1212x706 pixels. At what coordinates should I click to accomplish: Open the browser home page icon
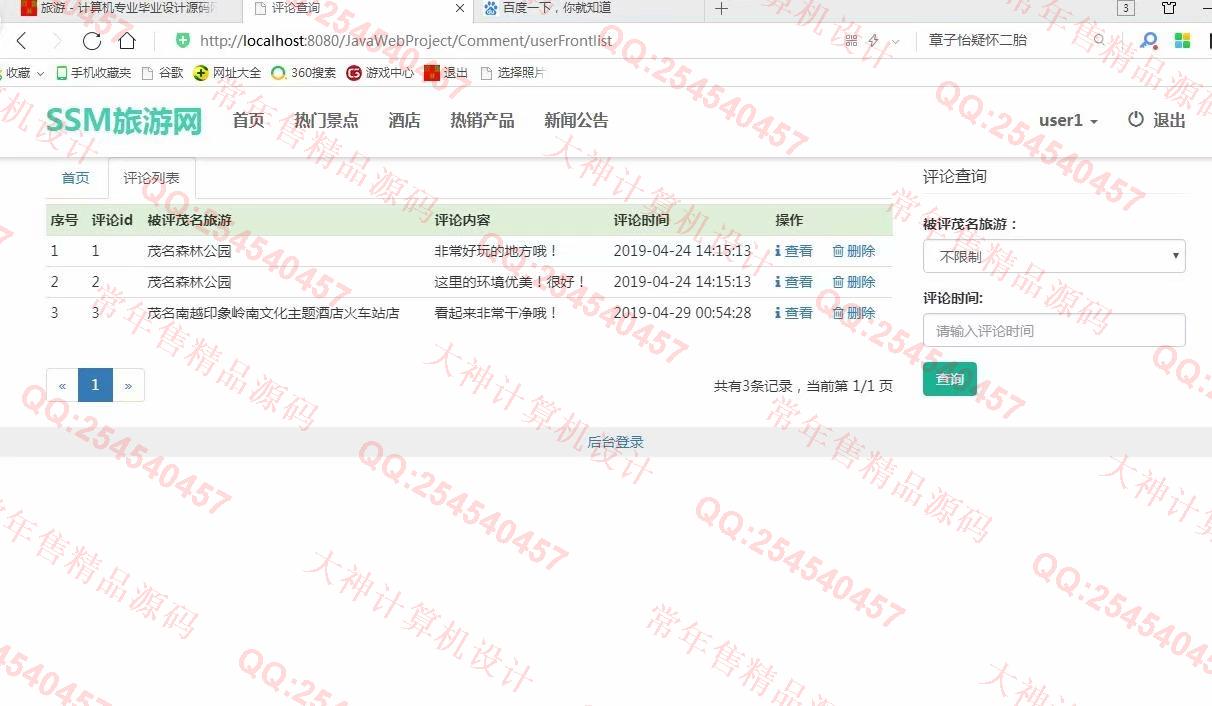click(x=127, y=41)
